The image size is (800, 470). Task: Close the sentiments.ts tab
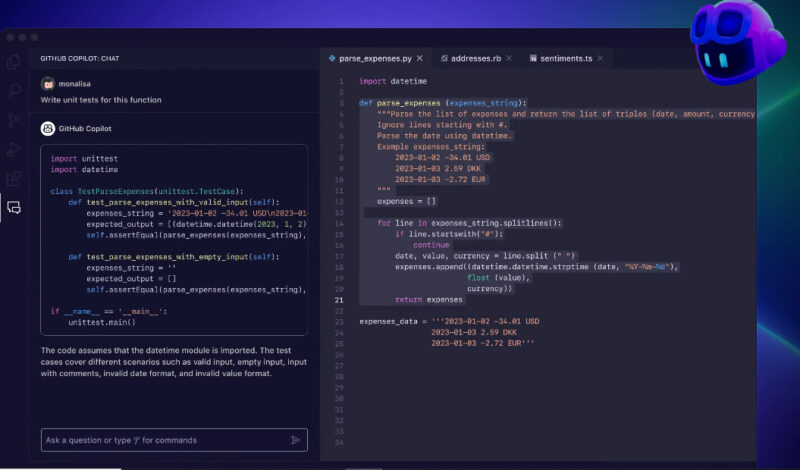[x=600, y=58]
